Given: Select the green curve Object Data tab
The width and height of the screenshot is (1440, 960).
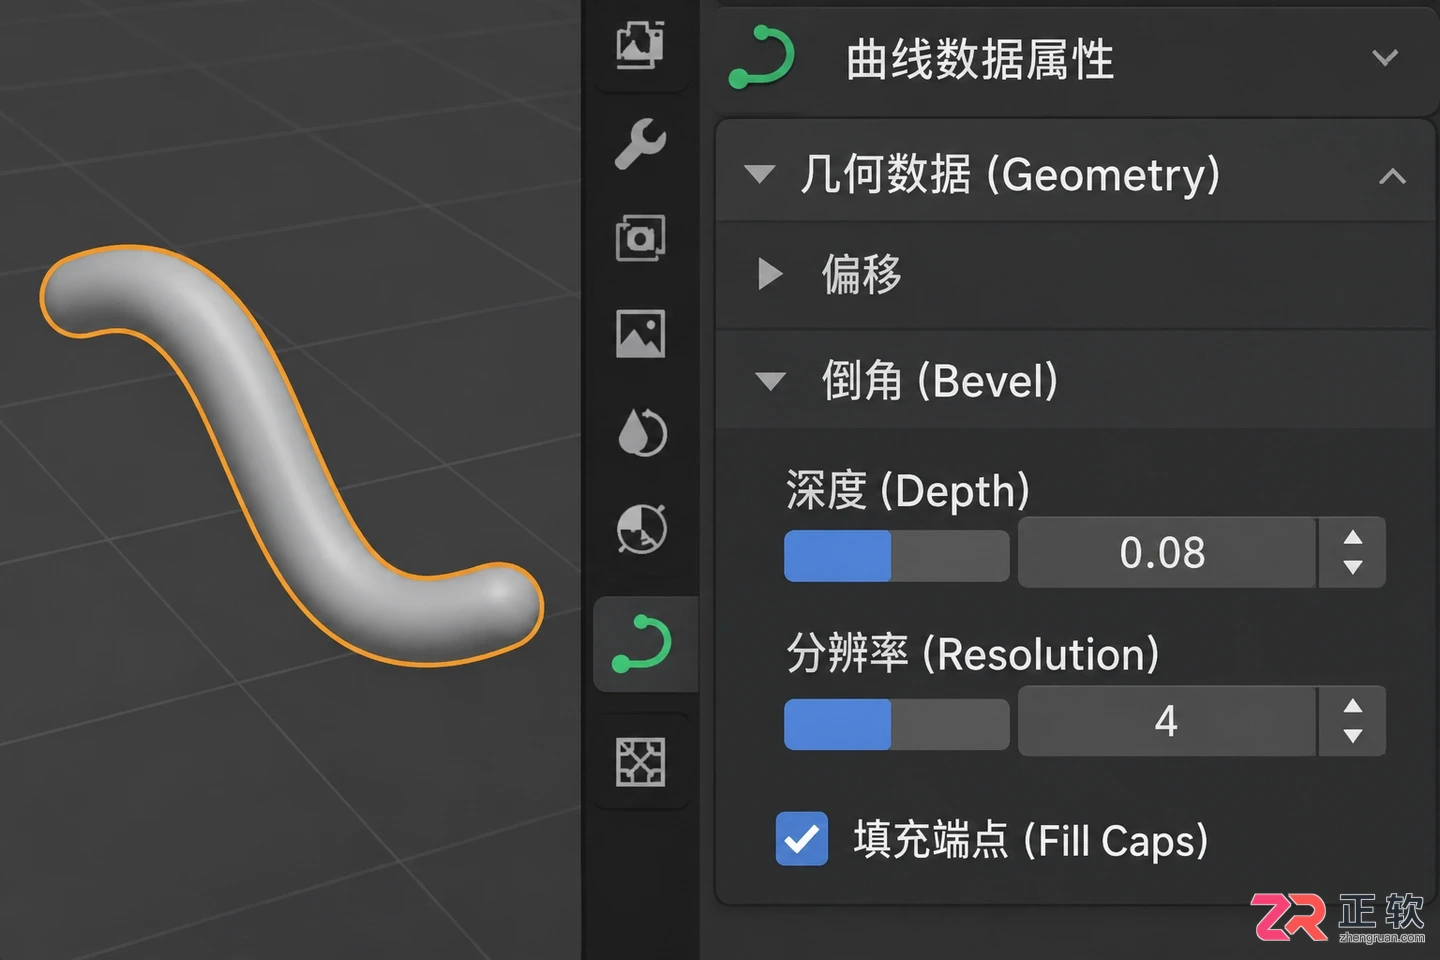Looking at the screenshot, I should 642,643.
